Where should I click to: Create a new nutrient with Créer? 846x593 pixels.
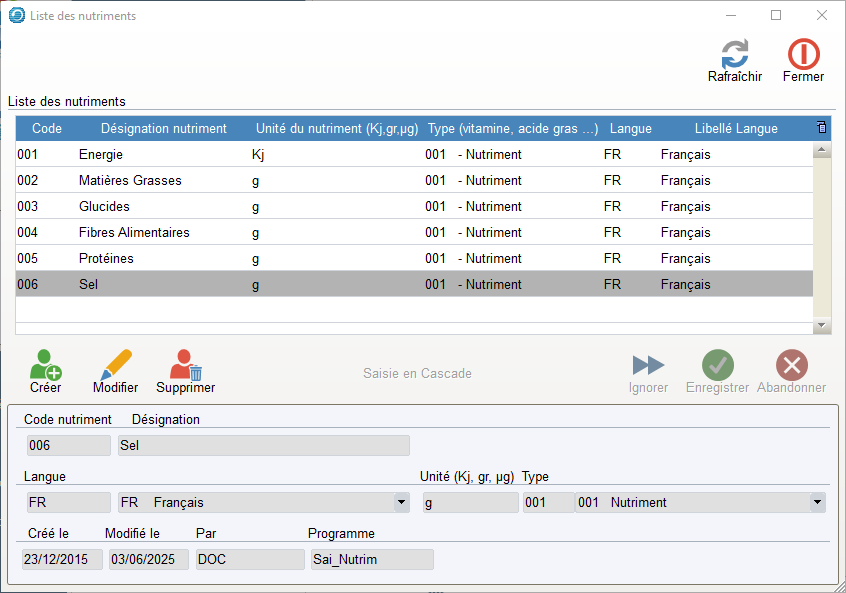(46, 366)
